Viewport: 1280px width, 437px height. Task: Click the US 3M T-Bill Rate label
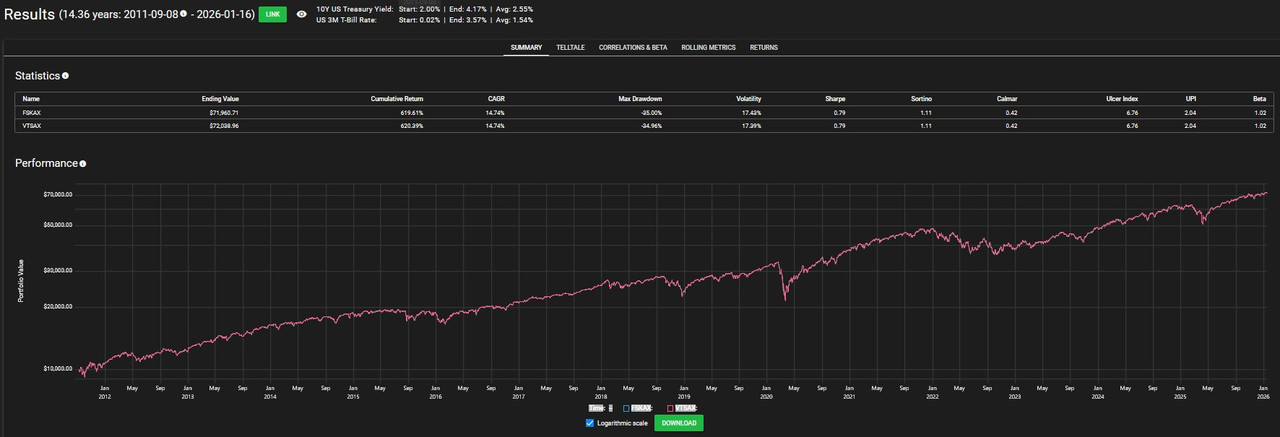[346, 20]
